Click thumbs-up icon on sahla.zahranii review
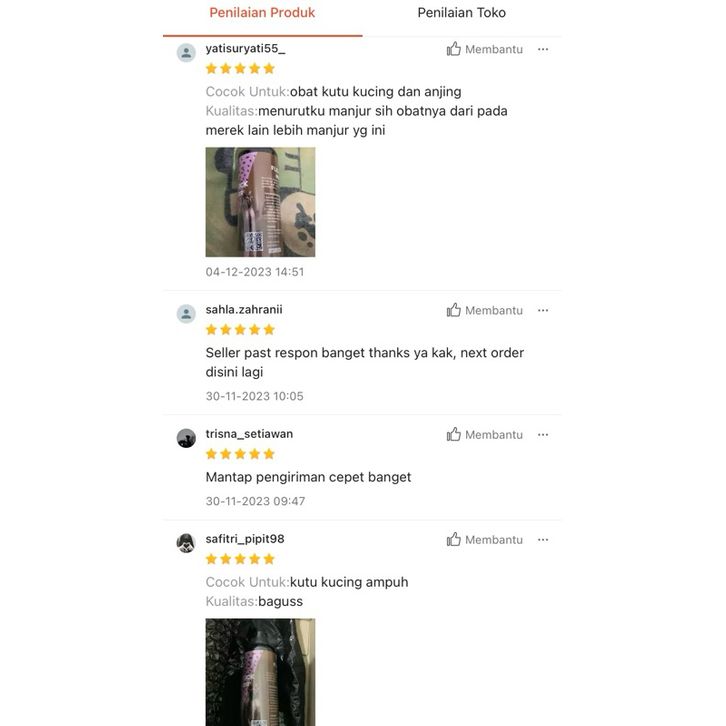 pyautogui.click(x=454, y=310)
